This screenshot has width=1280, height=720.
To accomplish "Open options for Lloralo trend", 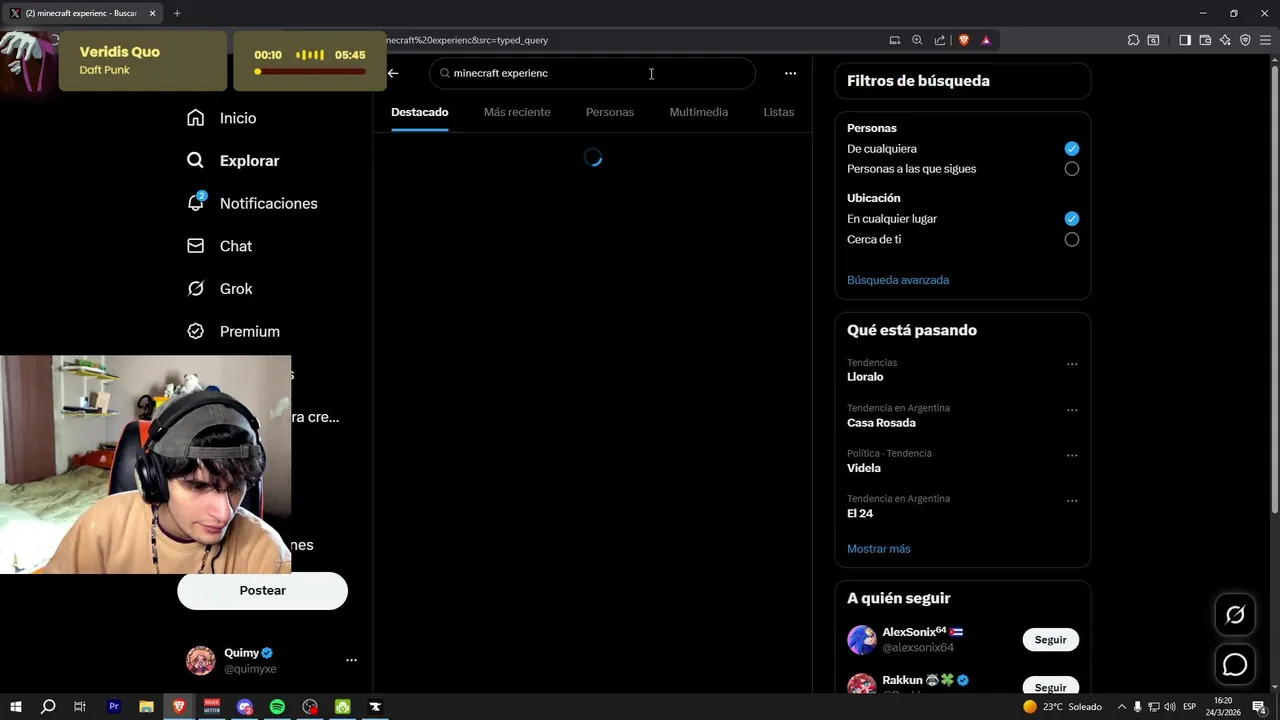I will click(1072, 364).
